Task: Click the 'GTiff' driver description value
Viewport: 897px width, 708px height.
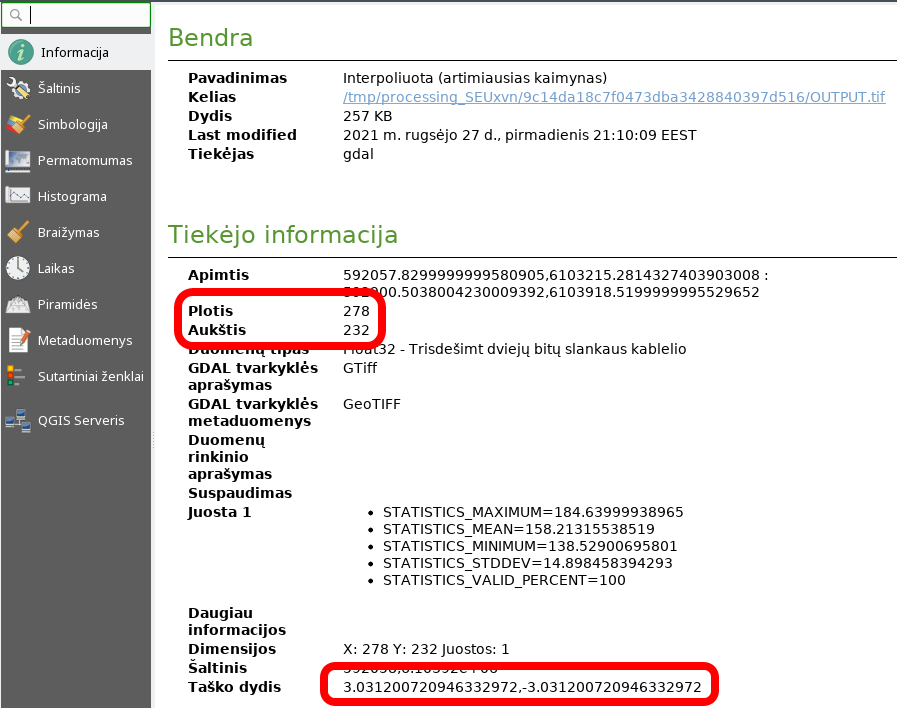Action: point(360,368)
